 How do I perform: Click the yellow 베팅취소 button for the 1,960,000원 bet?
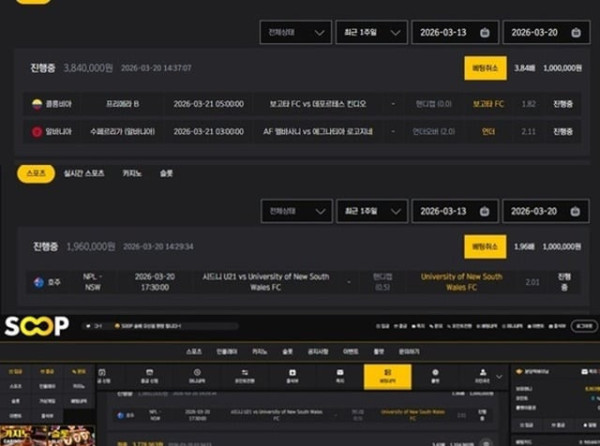click(485, 247)
